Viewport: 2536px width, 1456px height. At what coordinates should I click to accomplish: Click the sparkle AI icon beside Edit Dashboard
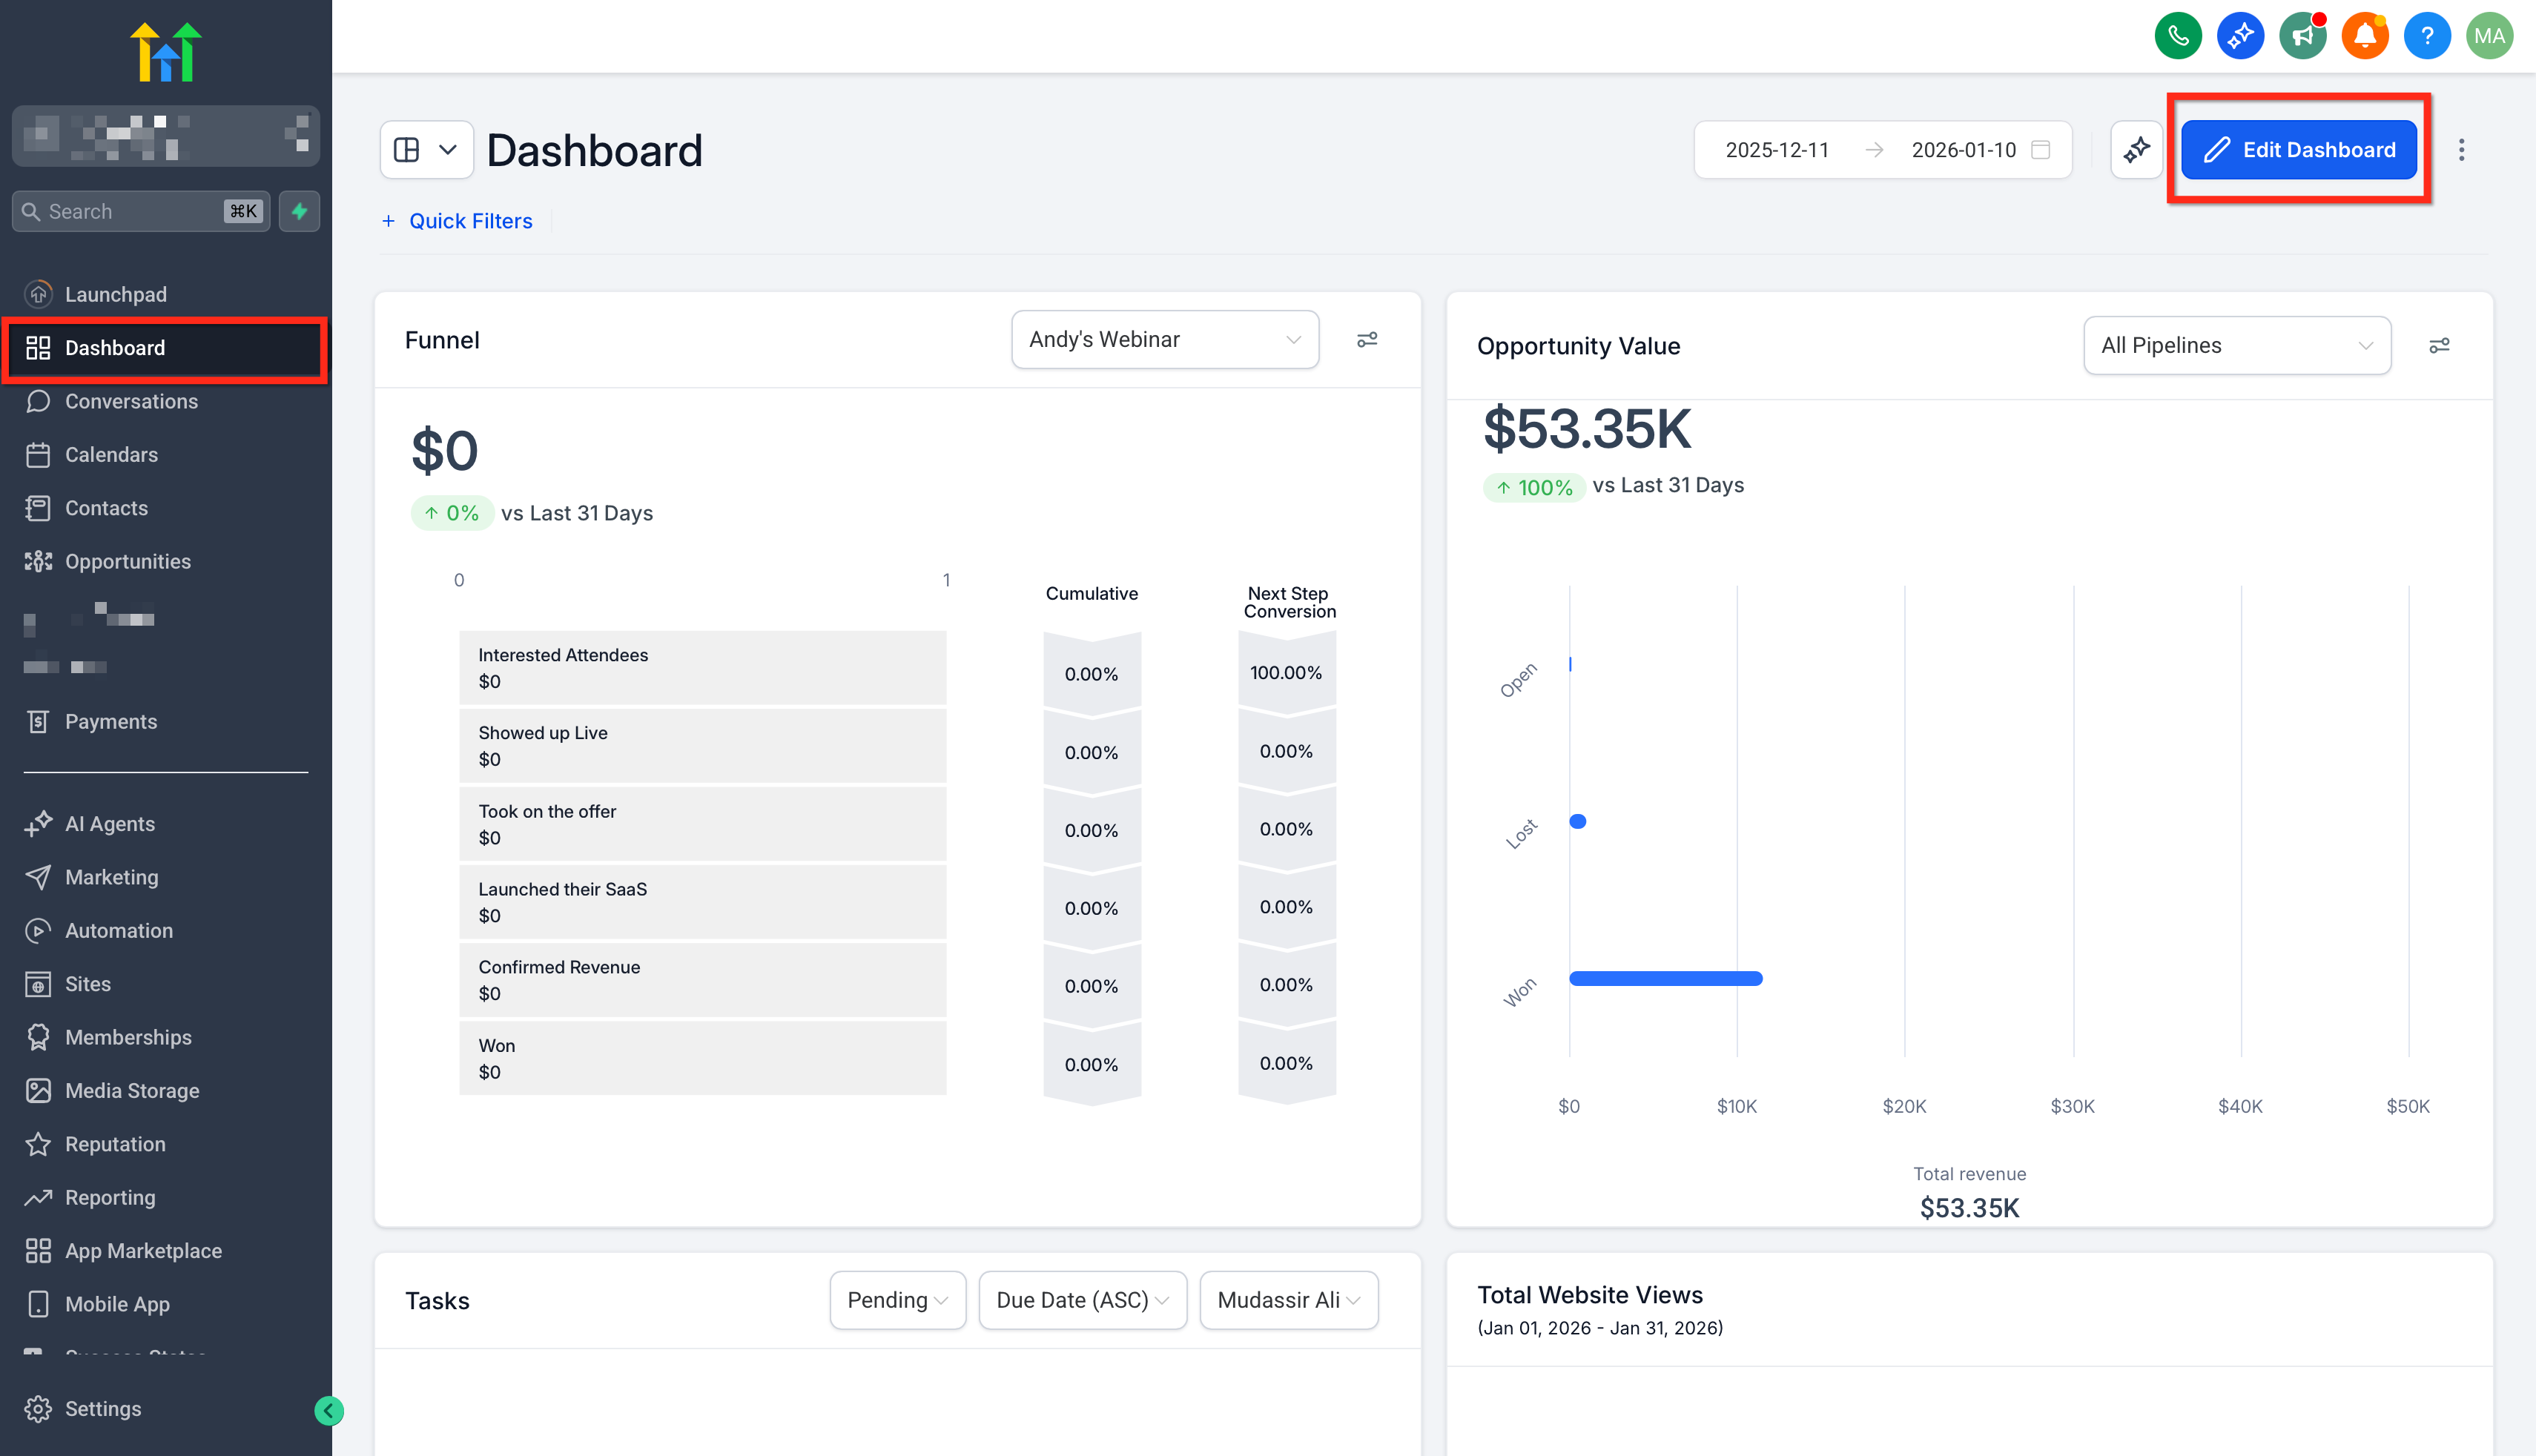pyautogui.click(x=2136, y=150)
